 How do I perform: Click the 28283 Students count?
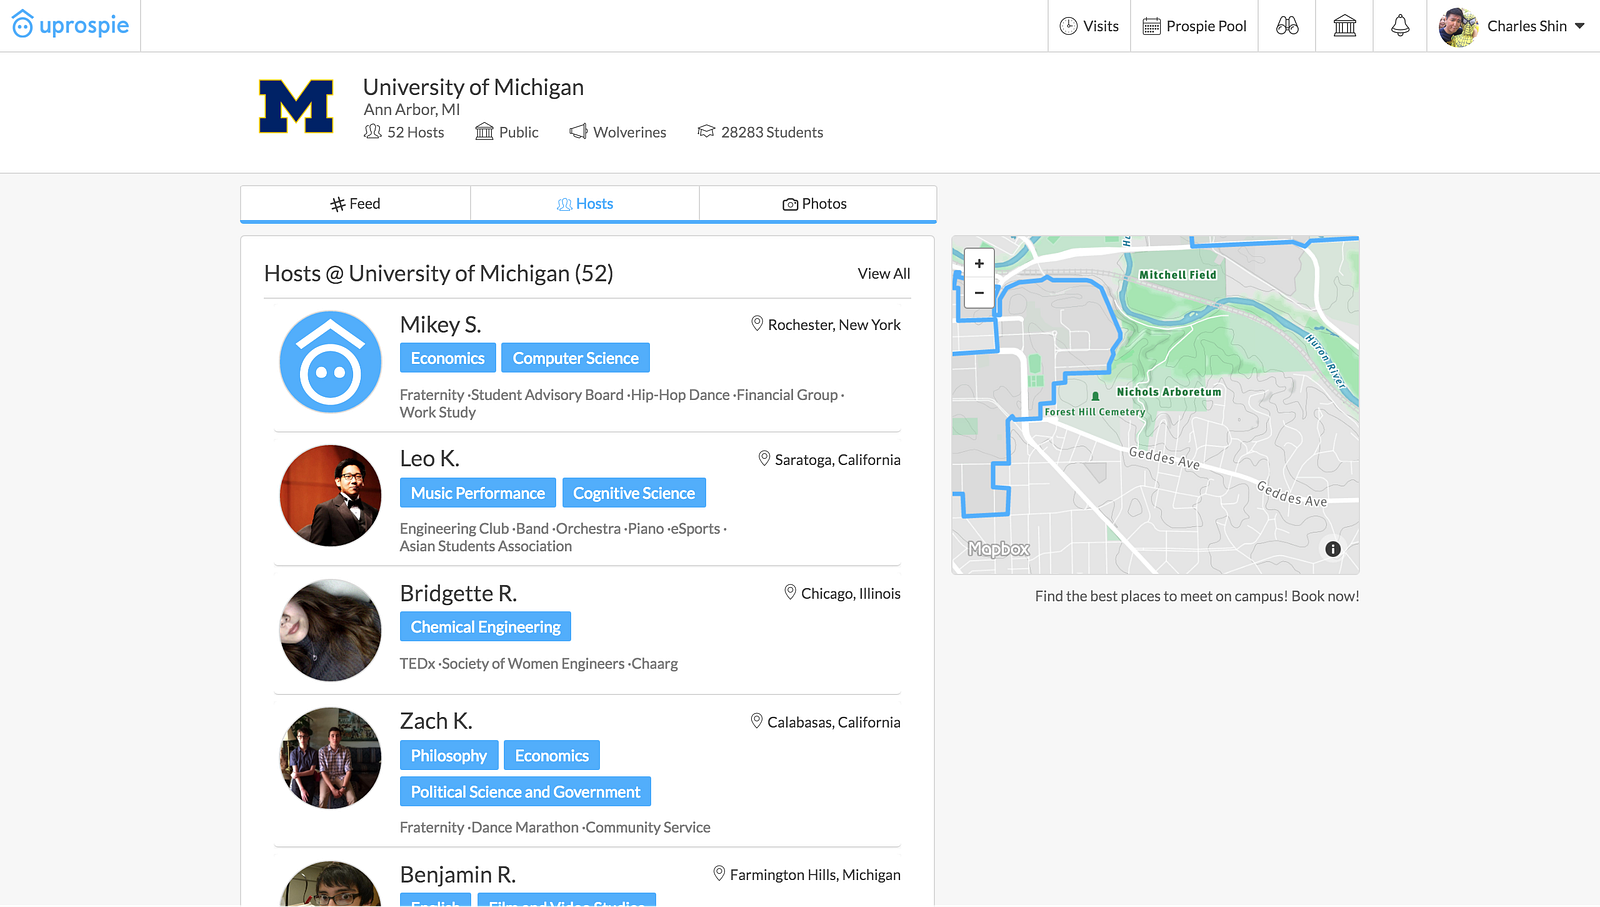pos(772,132)
